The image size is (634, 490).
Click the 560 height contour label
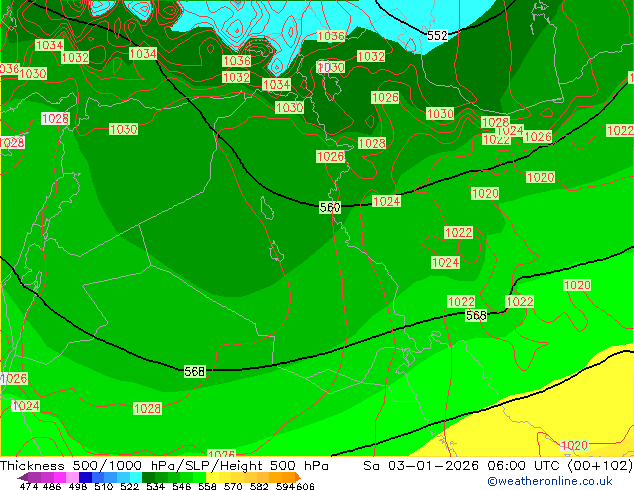coord(330,207)
